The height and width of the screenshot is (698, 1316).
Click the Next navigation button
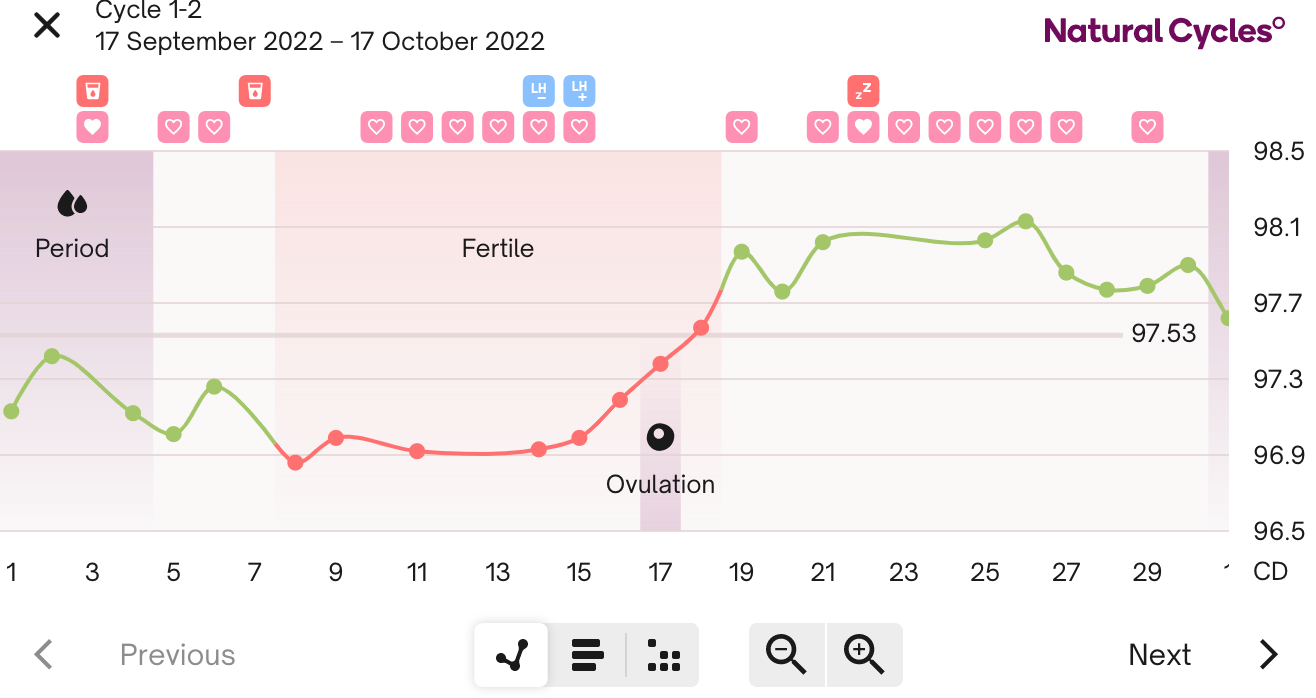[1159, 655]
